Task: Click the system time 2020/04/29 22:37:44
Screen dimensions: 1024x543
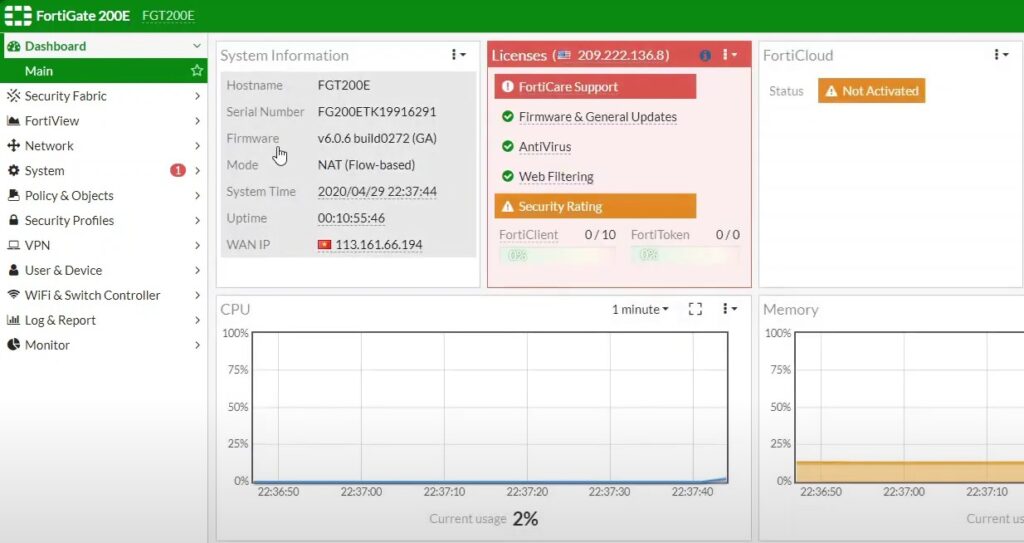Action: [x=377, y=191]
